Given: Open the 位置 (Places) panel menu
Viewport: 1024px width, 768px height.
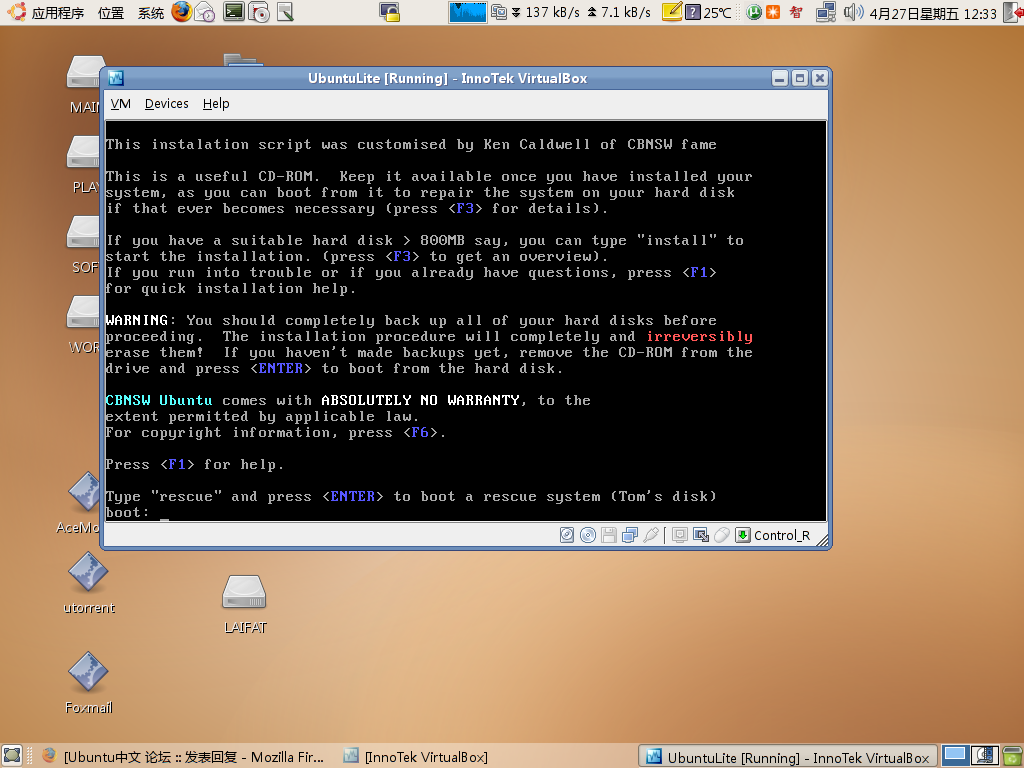Looking at the screenshot, I should click(x=111, y=12).
